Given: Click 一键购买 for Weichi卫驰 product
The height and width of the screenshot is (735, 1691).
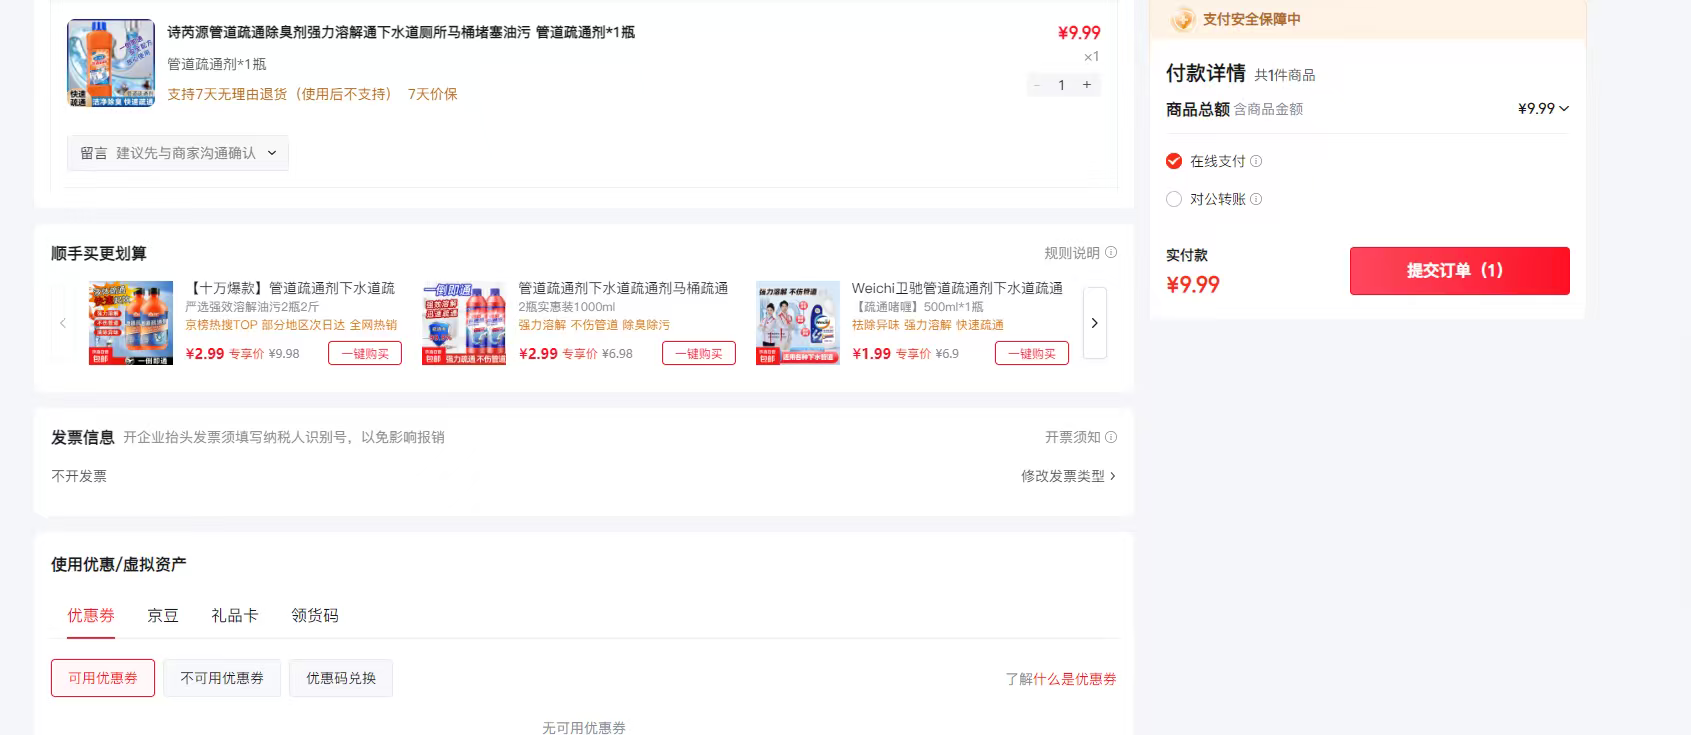Looking at the screenshot, I should [1031, 353].
